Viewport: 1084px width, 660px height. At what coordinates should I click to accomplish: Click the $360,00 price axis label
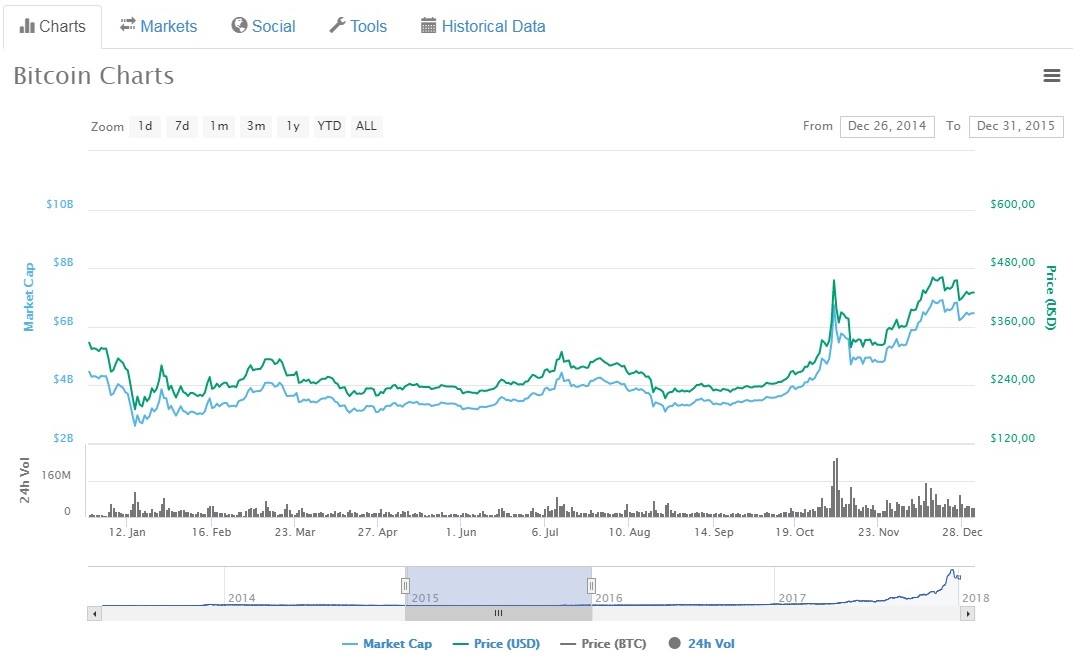point(1013,321)
